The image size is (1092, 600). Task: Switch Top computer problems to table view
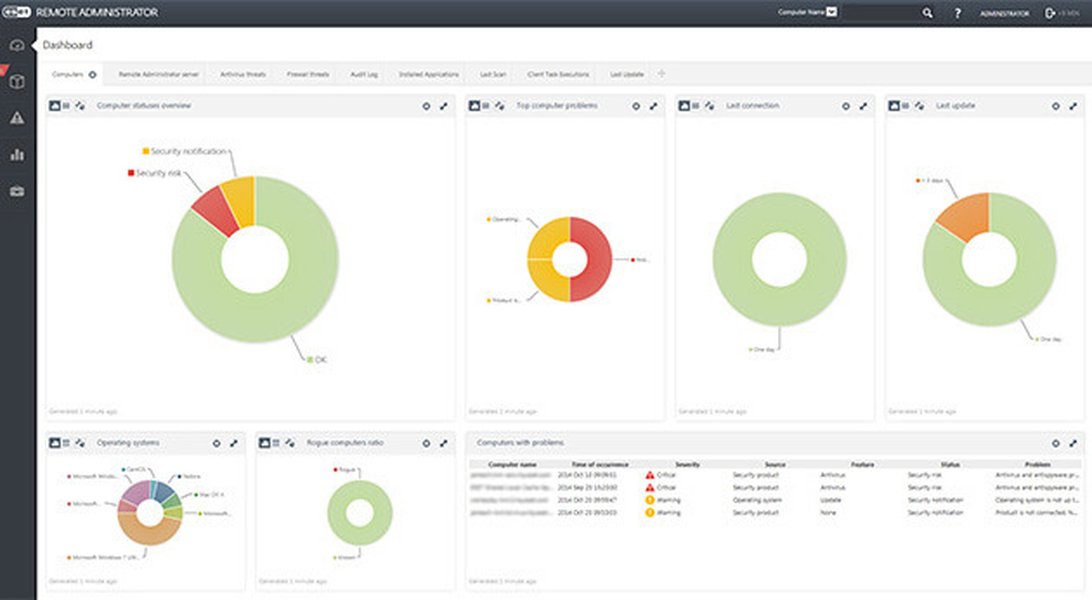486,106
